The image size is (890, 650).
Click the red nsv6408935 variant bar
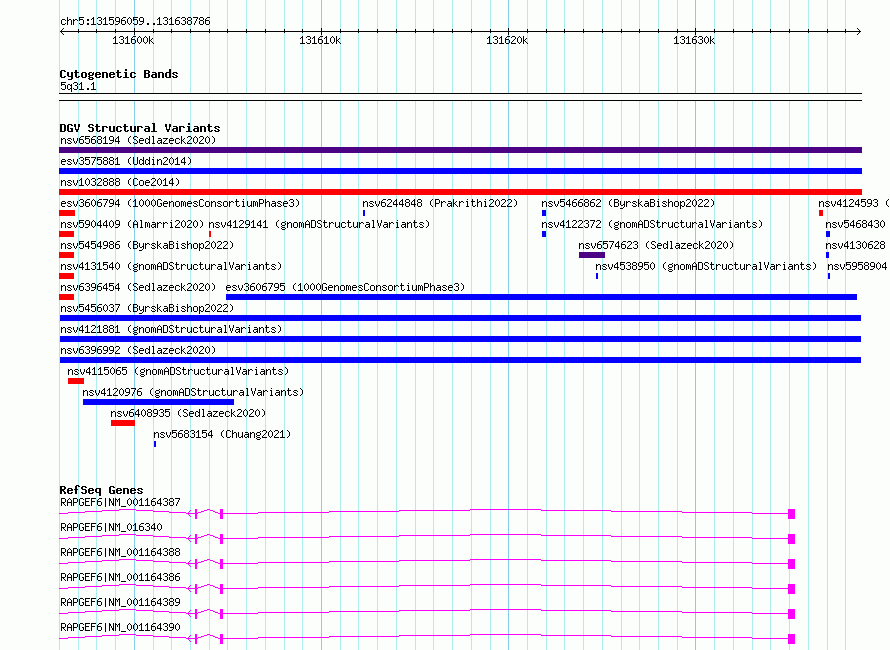(123, 423)
